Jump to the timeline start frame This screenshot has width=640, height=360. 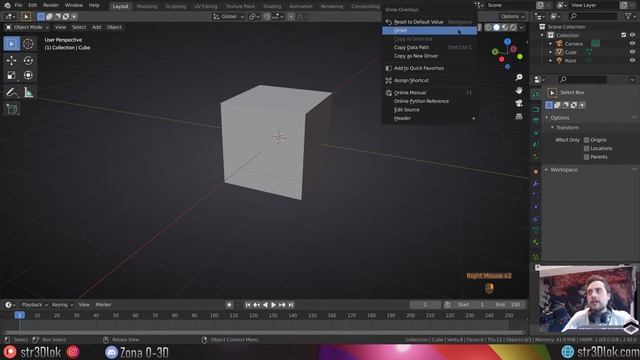click(x=248, y=304)
